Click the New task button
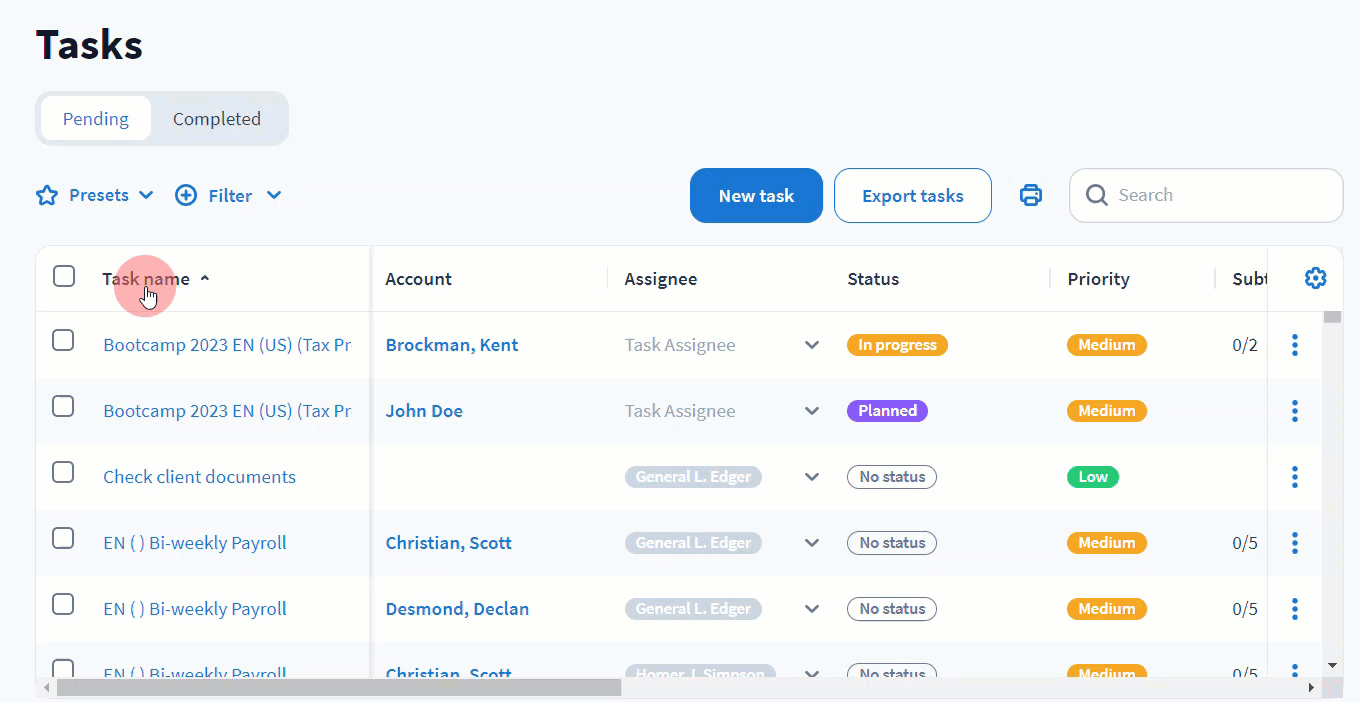 coord(756,196)
